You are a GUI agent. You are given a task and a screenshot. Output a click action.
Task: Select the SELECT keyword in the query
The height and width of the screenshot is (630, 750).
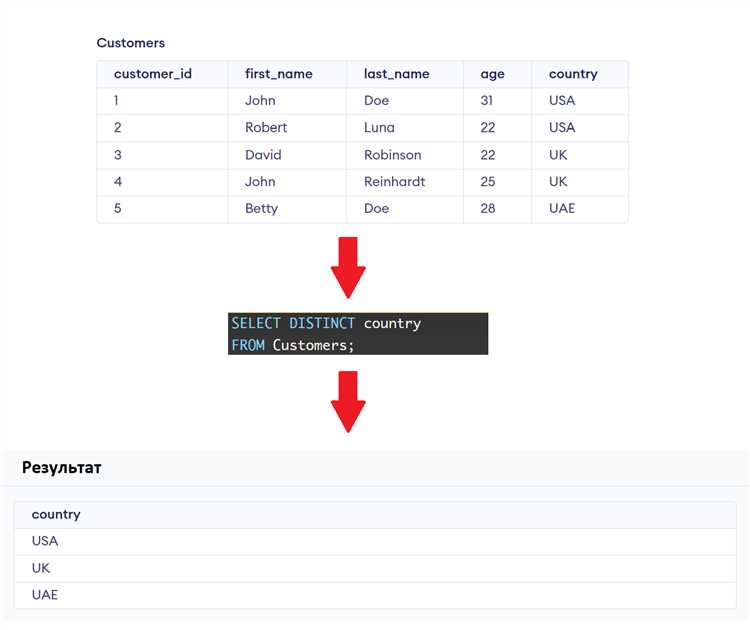[256, 324]
